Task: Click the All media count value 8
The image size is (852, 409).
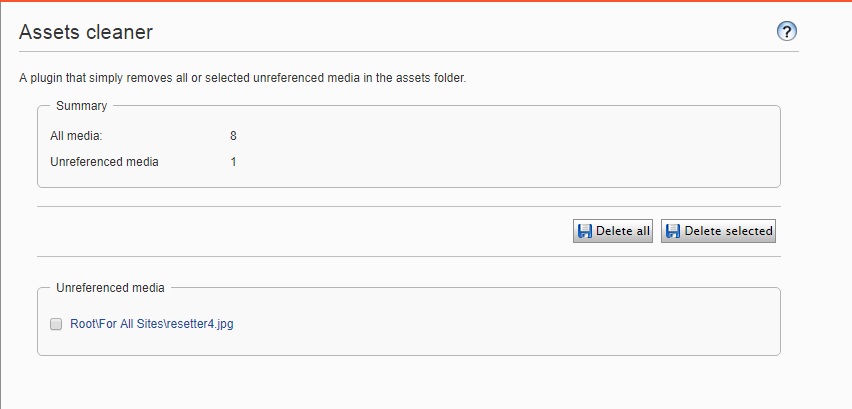Action: click(233, 135)
